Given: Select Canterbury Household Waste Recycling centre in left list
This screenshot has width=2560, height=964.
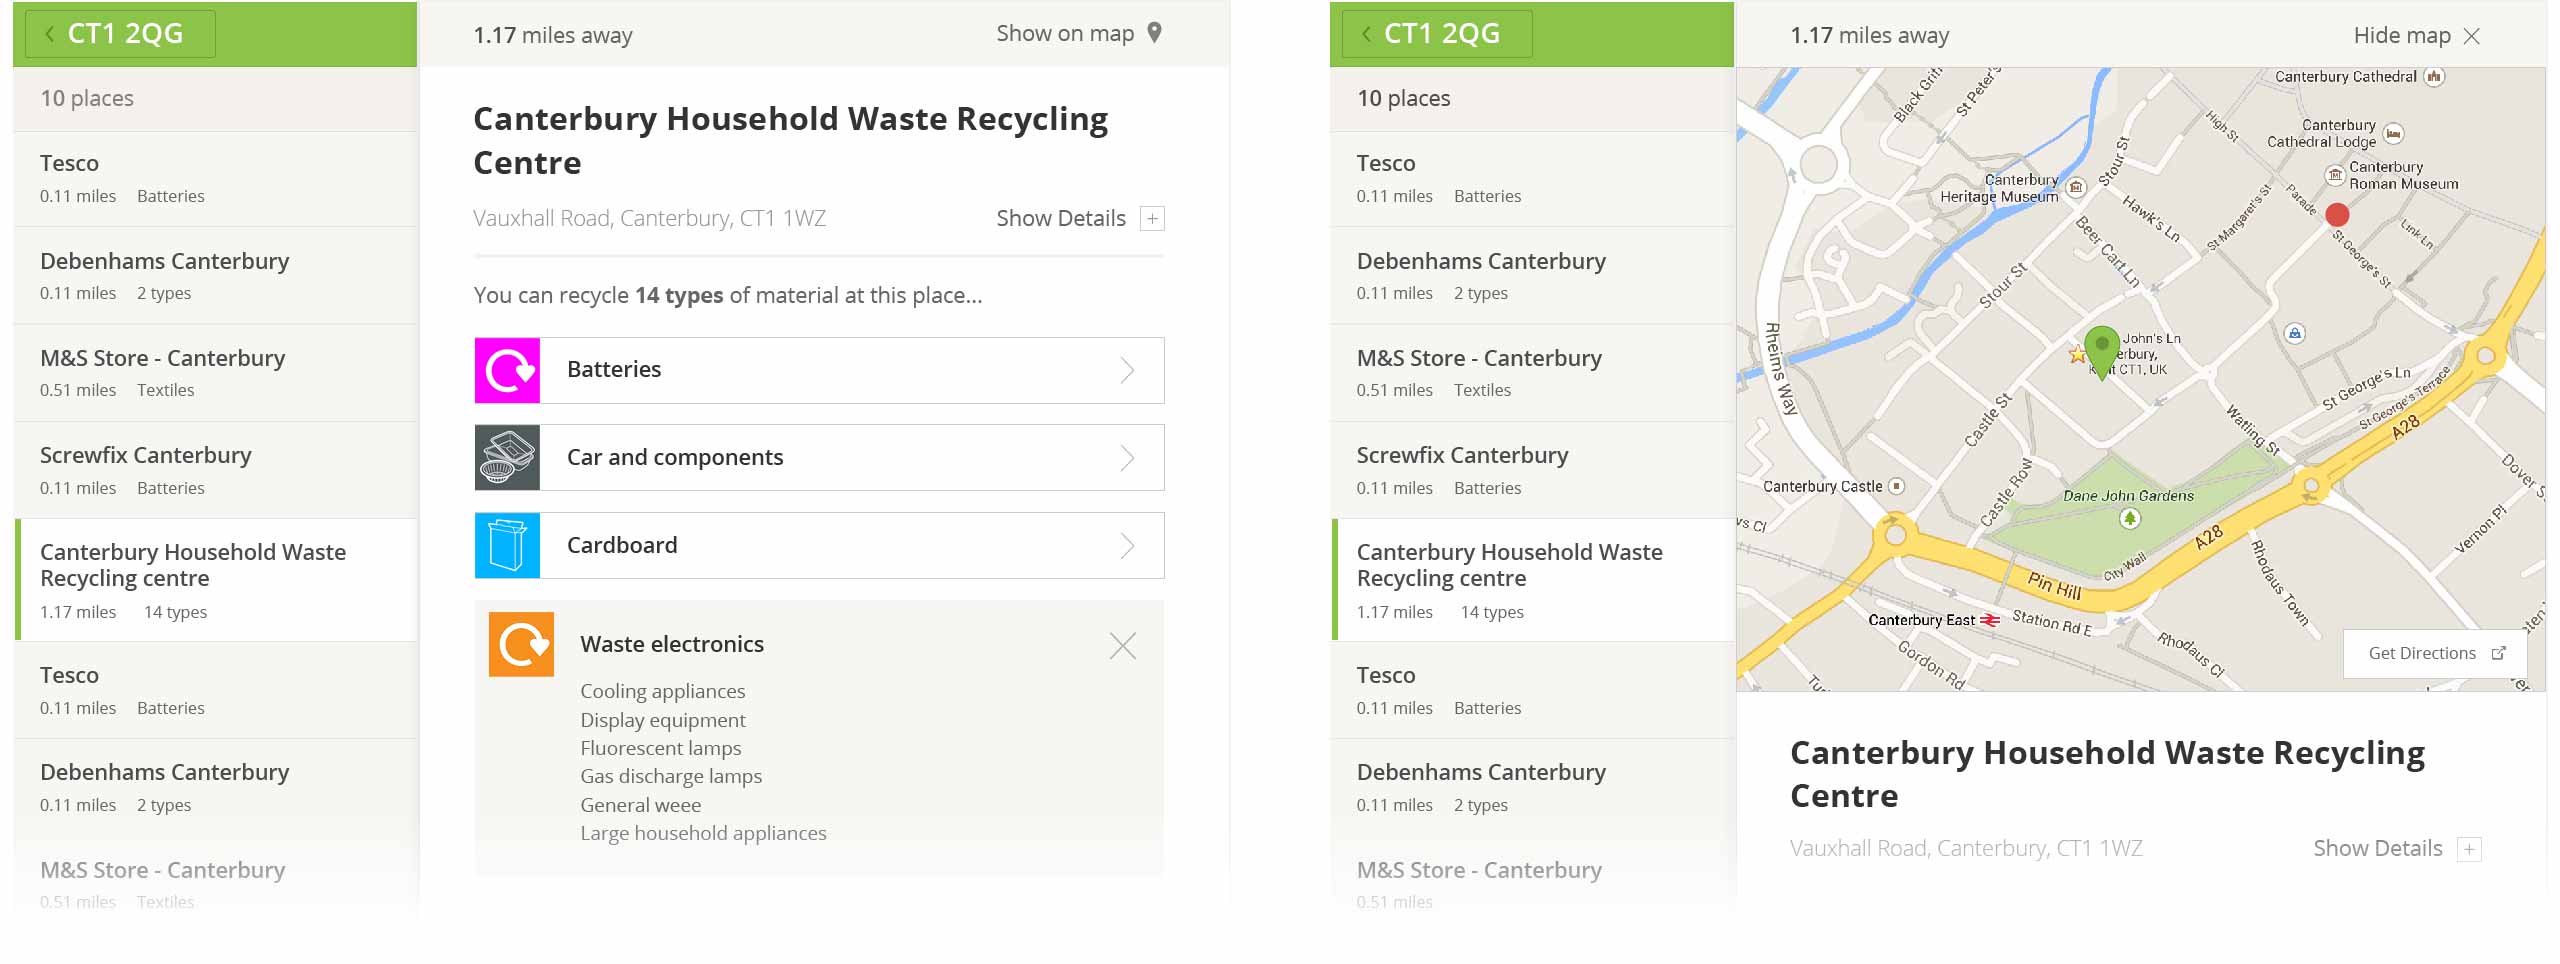Looking at the screenshot, I should pos(216,579).
